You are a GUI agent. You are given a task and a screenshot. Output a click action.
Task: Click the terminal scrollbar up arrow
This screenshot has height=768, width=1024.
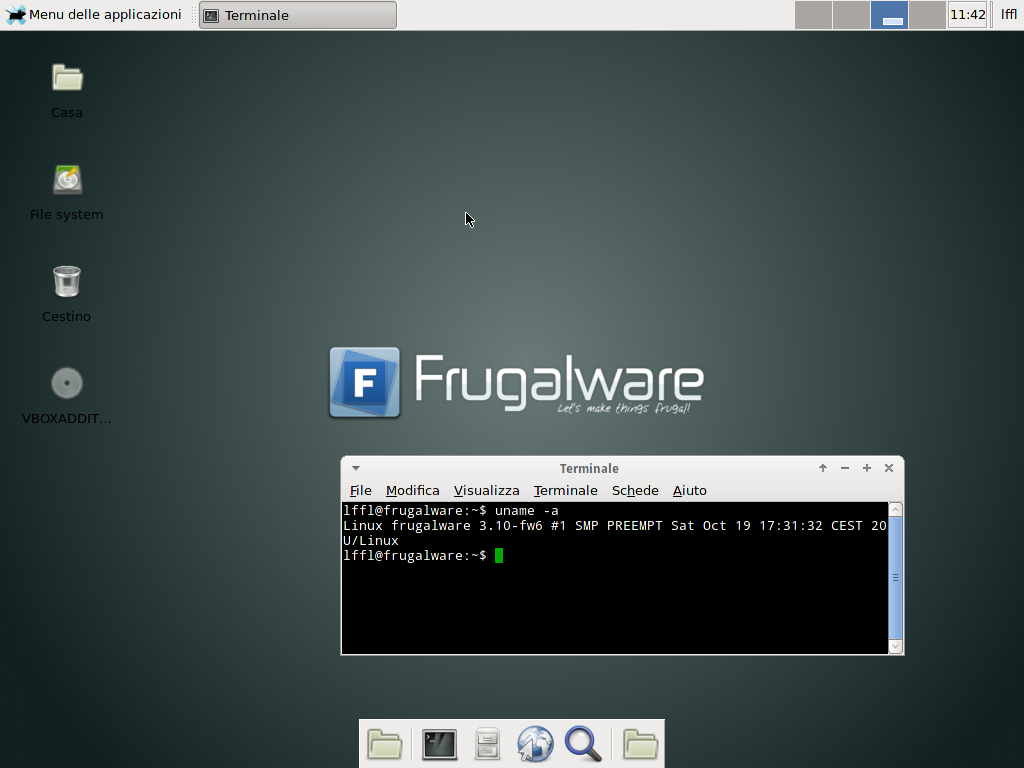(895, 509)
